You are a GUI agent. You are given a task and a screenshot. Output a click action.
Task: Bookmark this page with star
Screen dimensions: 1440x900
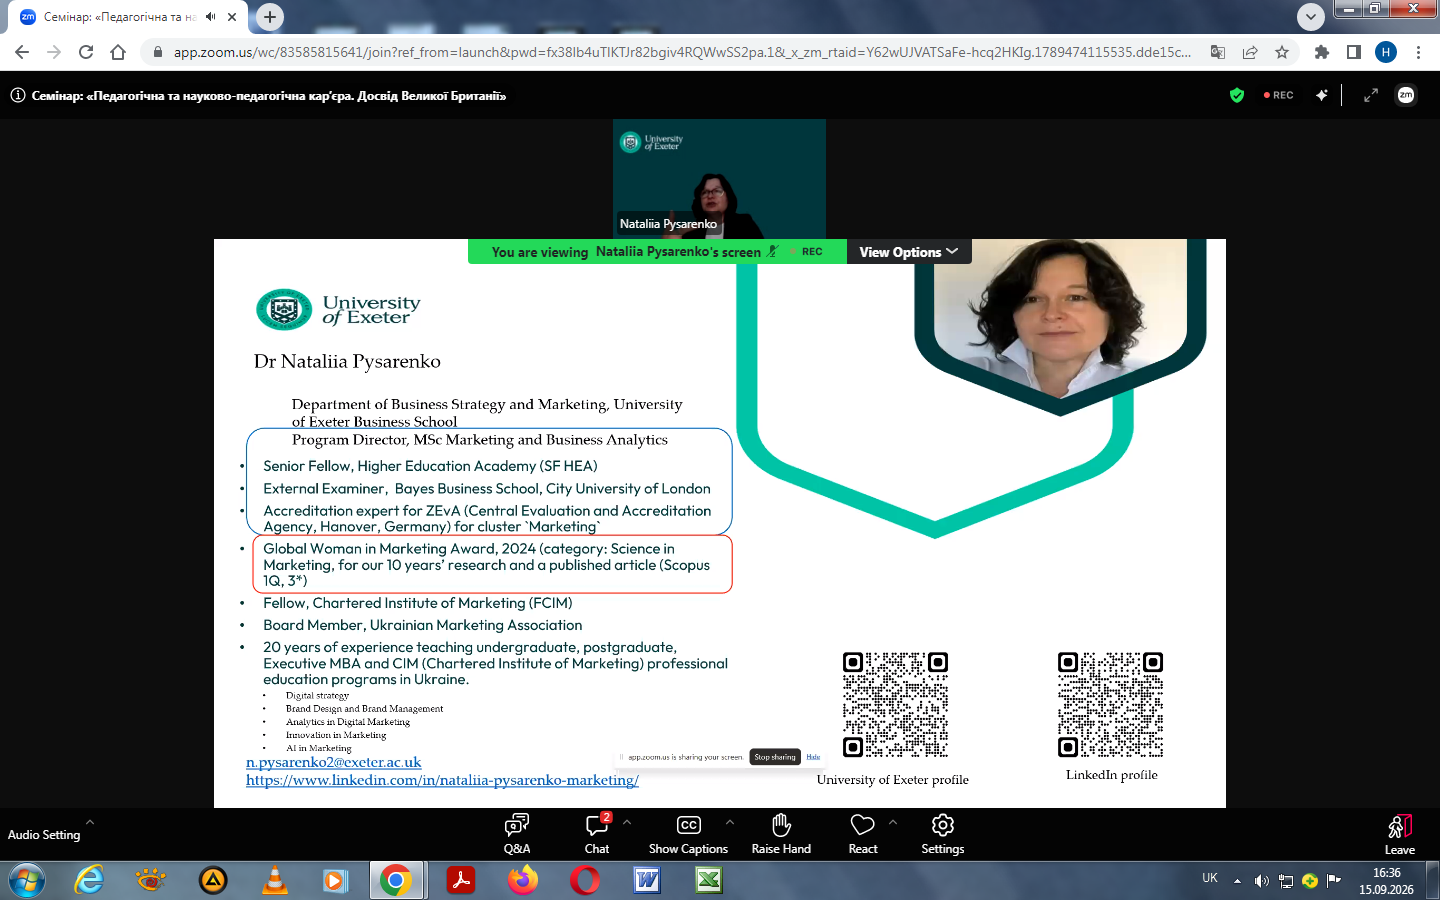(1282, 52)
